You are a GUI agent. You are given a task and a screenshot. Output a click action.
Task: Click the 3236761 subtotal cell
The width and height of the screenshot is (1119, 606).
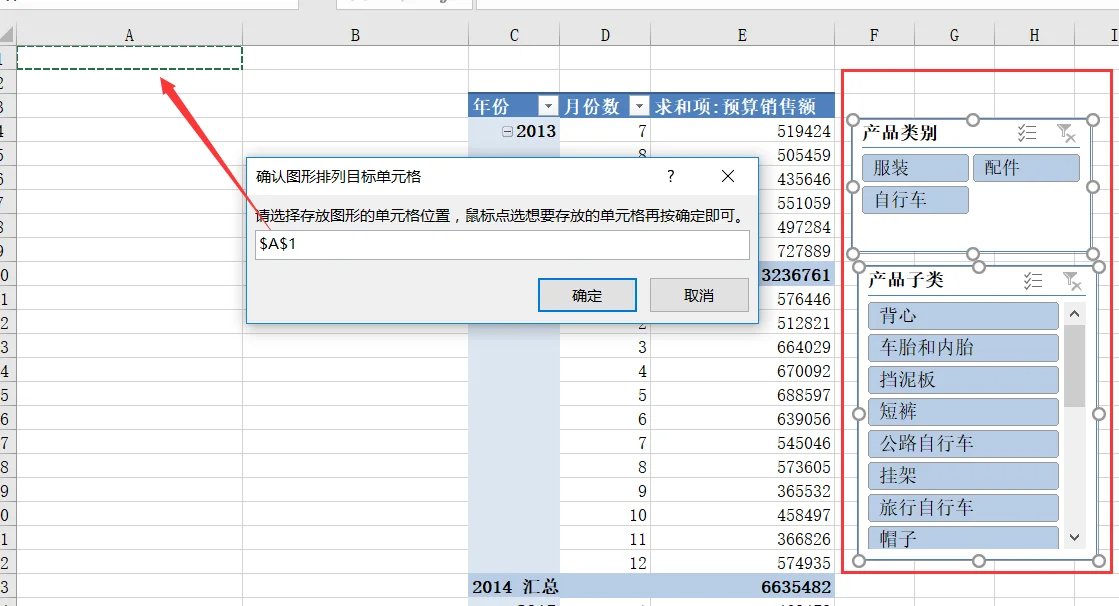796,276
